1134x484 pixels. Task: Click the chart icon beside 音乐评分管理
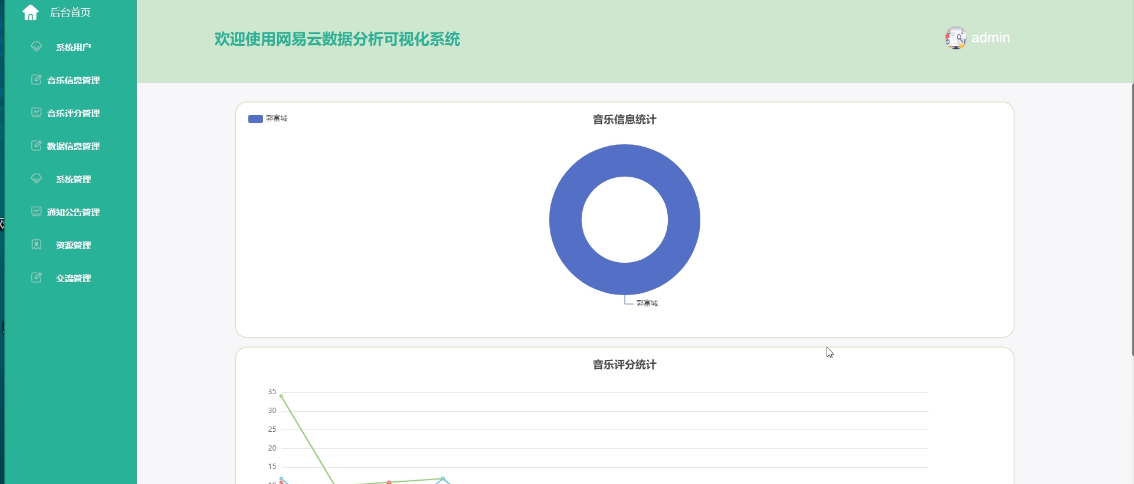[36, 112]
